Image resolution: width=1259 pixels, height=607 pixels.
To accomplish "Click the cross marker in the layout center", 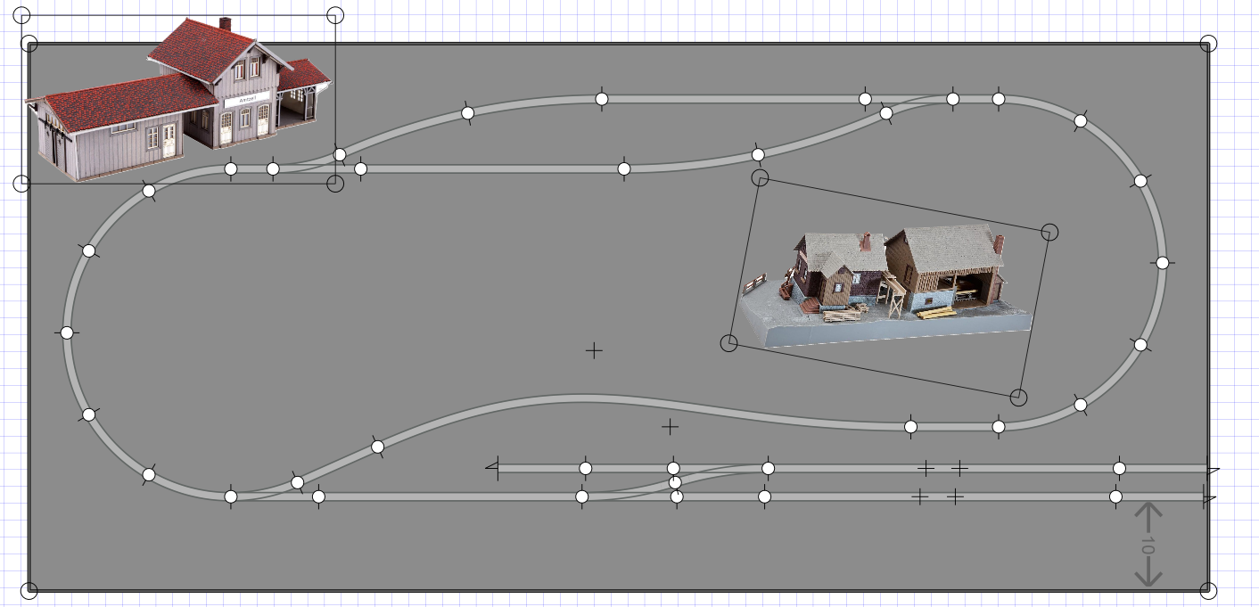I will (x=594, y=350).
